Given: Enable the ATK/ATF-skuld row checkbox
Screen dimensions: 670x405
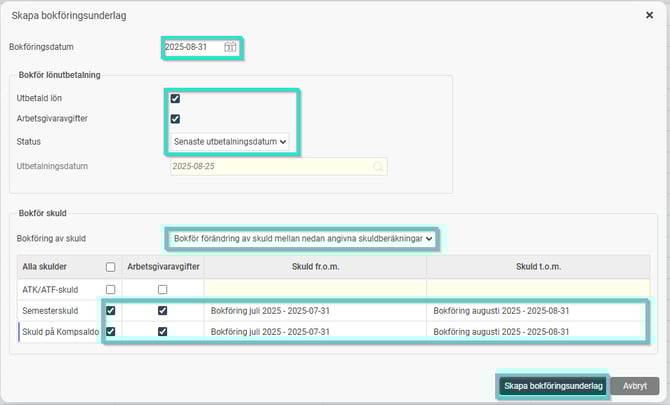Looking at the screenshot, I should 109,289.
